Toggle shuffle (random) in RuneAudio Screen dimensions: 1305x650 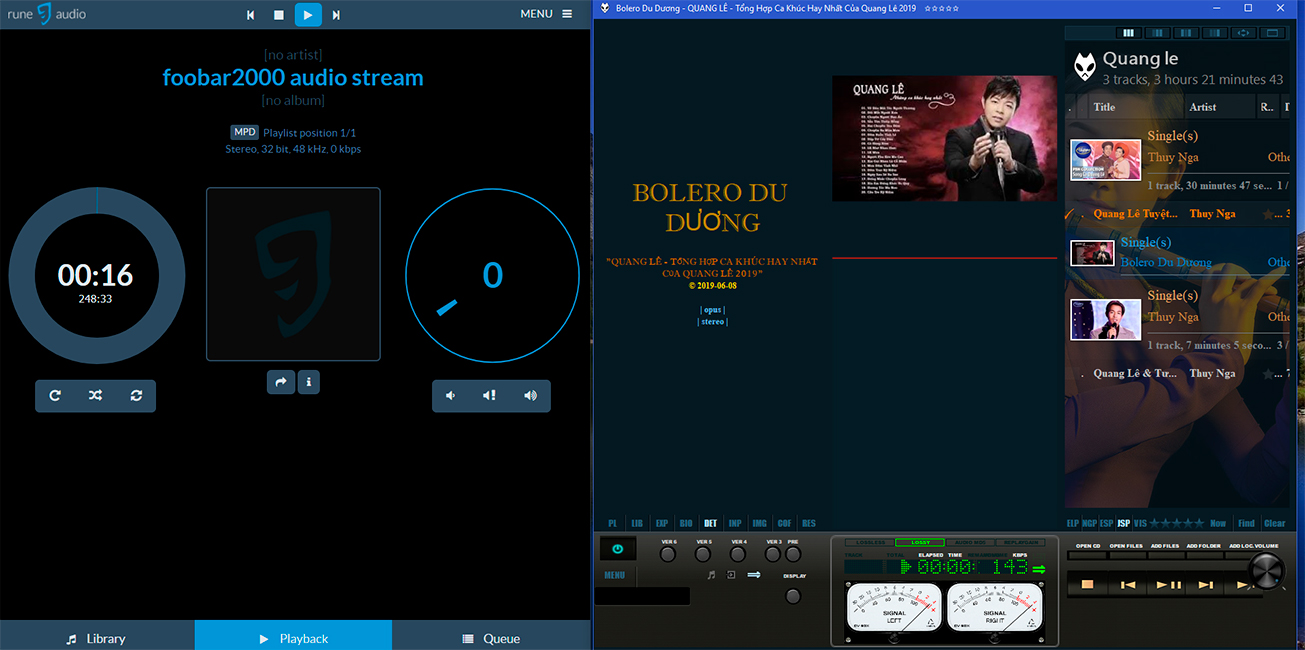click(x=95, y=396)
